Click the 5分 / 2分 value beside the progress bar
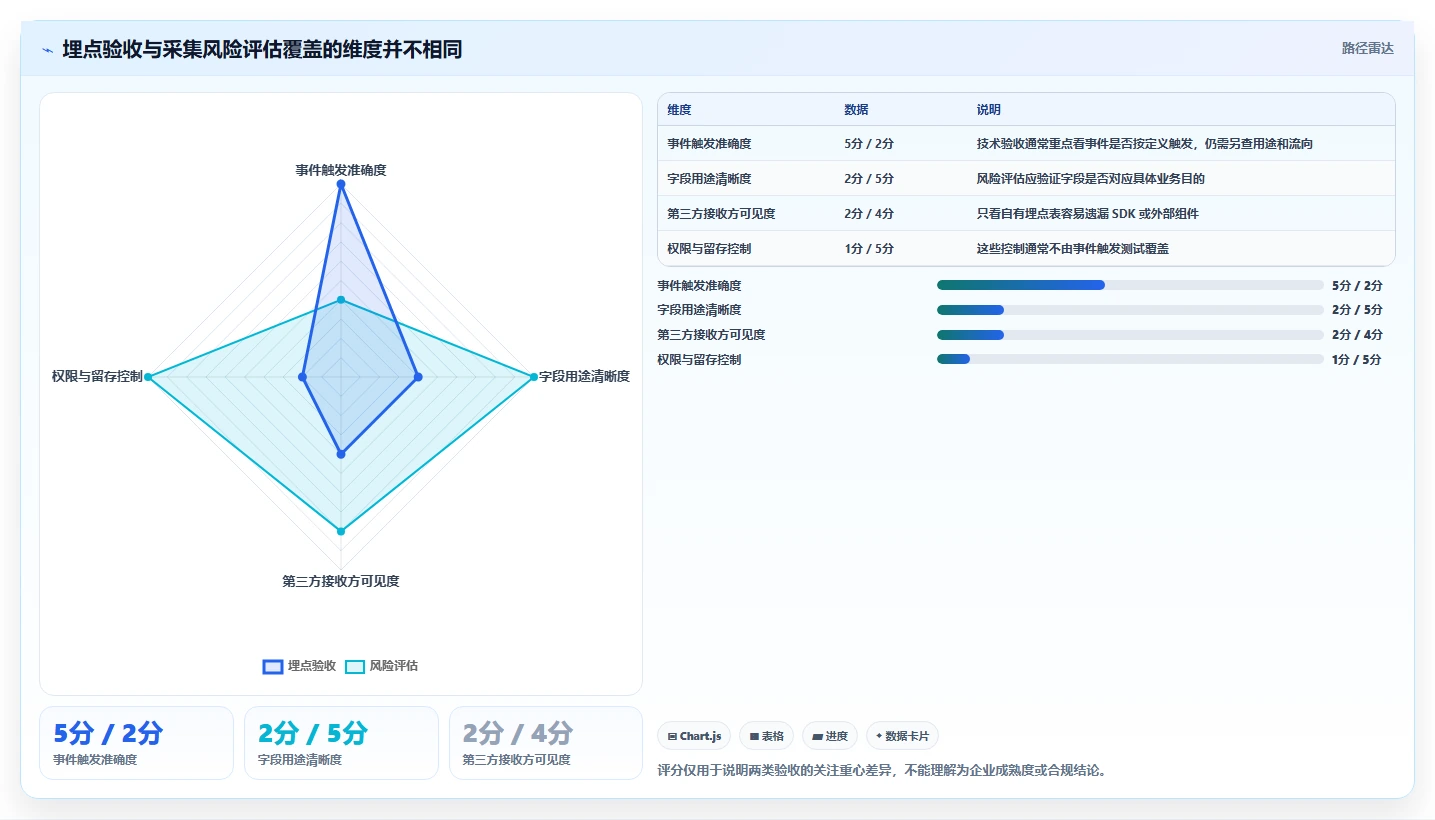The height and width of the screenshot is (820, 1435). pos(1357,286)
